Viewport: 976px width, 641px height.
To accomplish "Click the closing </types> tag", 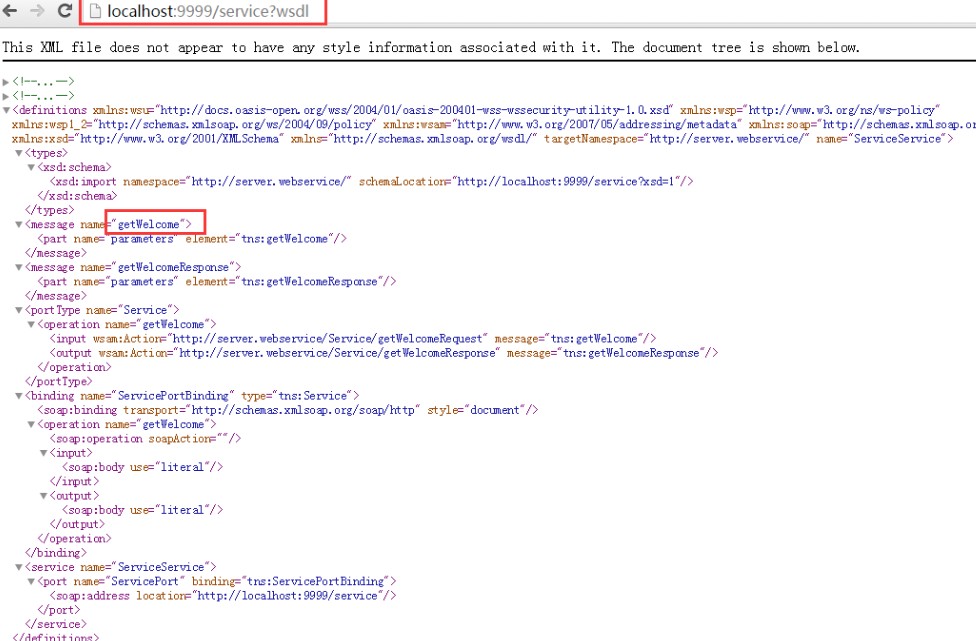I will coord(49,210).
